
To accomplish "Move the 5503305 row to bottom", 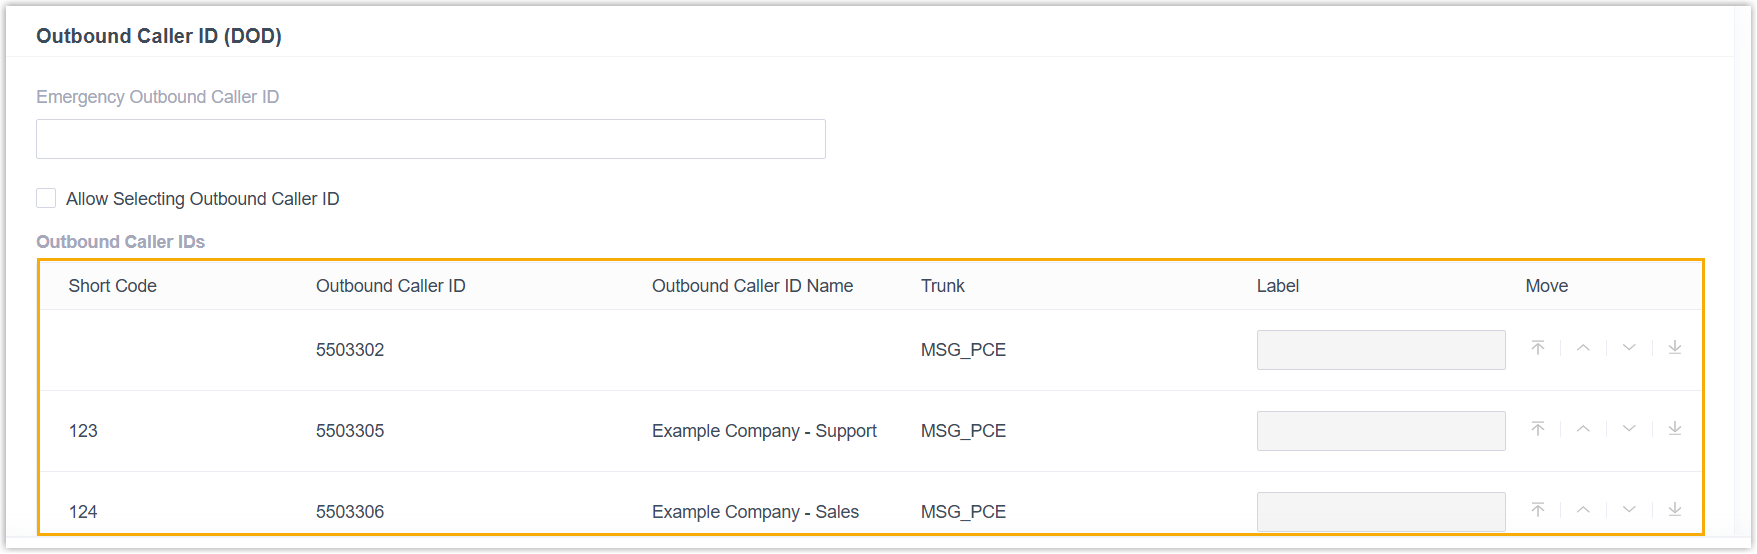I will pos(1675,429).
